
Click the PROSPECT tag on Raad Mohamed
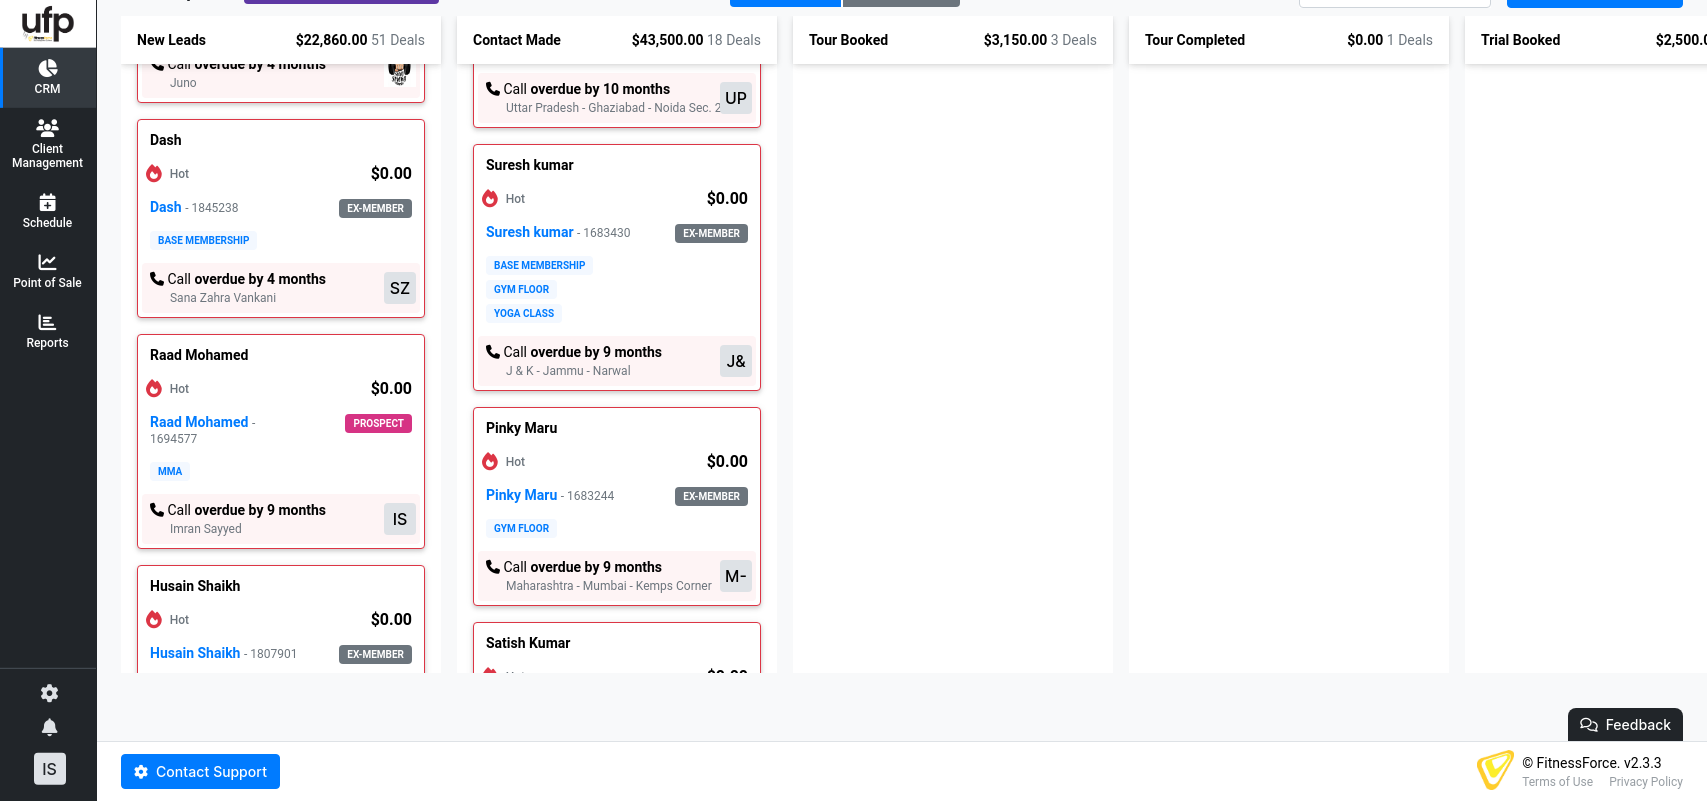coord(378,423)
